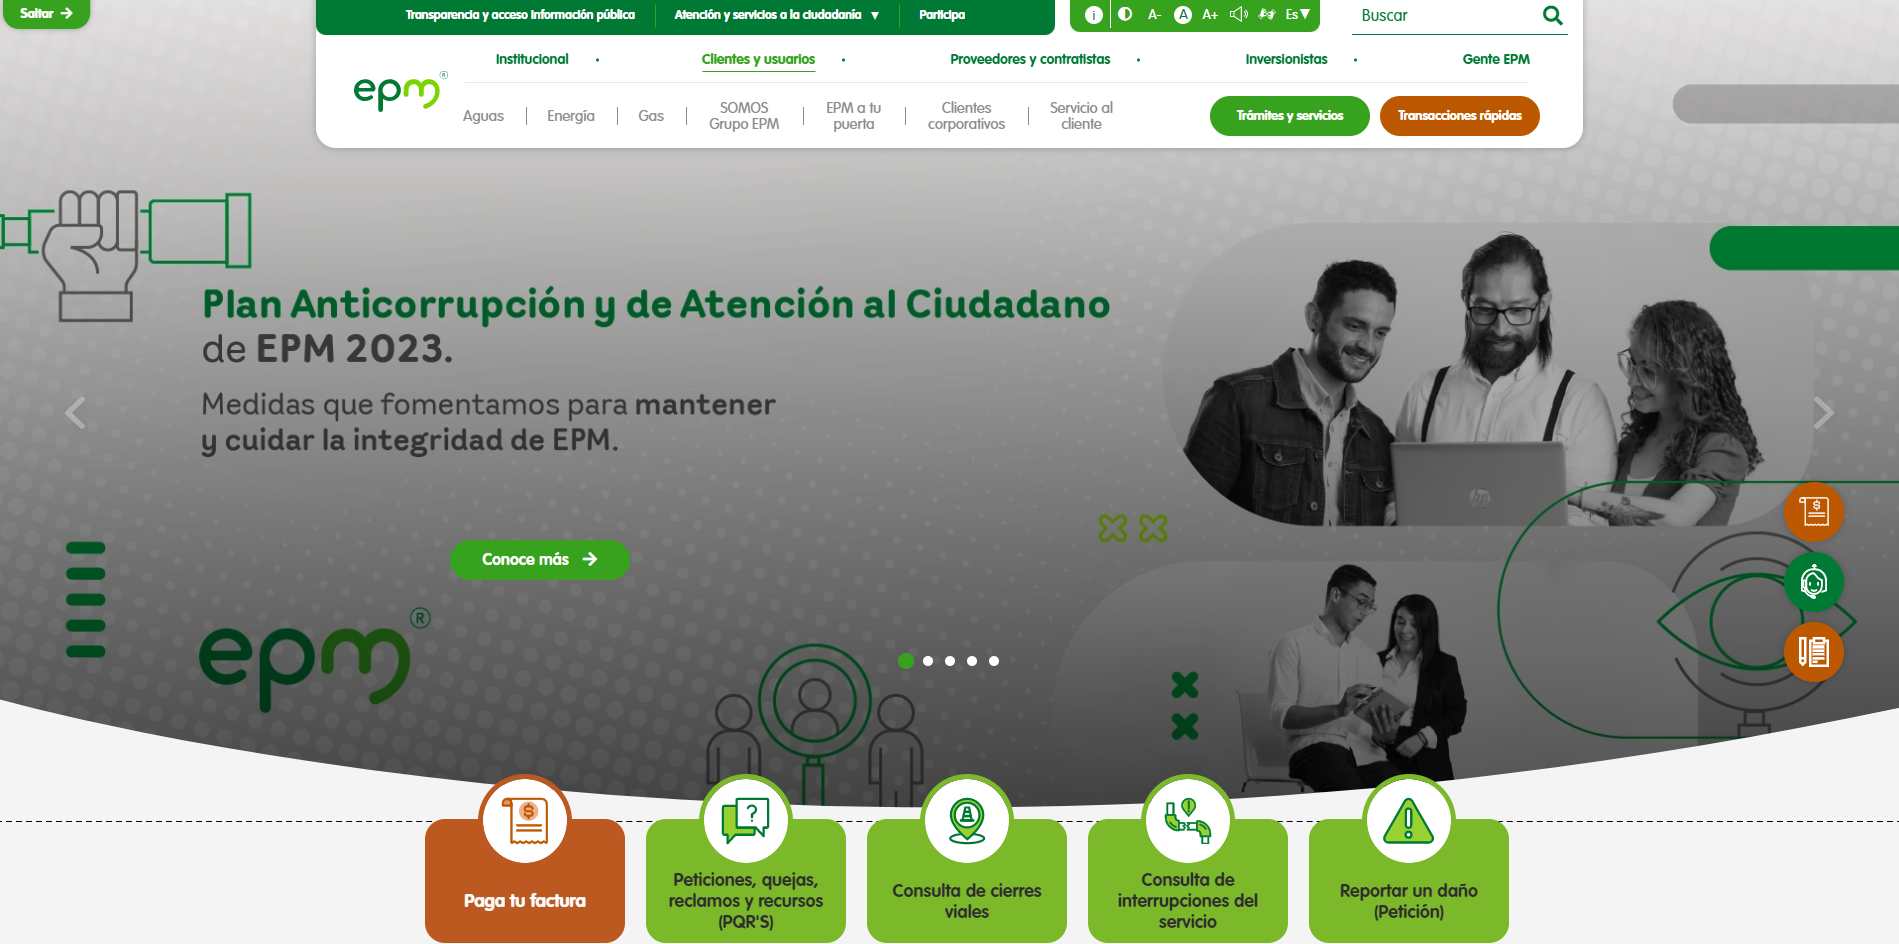Open the Gas menu item

651,116
